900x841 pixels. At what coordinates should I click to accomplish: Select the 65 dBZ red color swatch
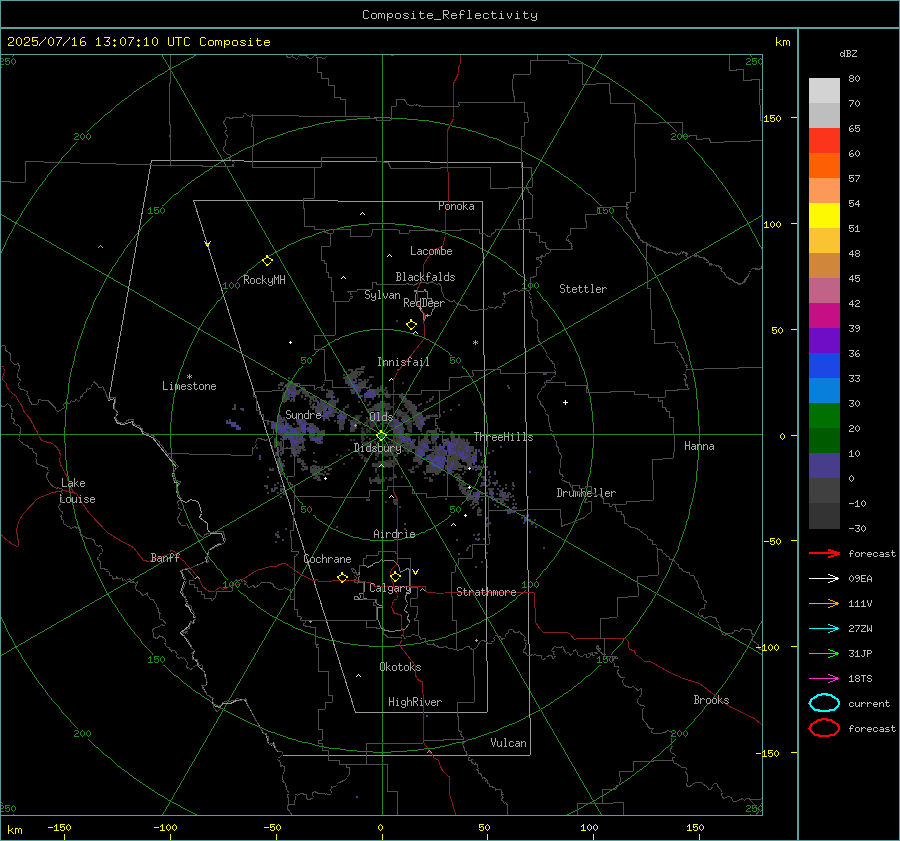point(824,141)
